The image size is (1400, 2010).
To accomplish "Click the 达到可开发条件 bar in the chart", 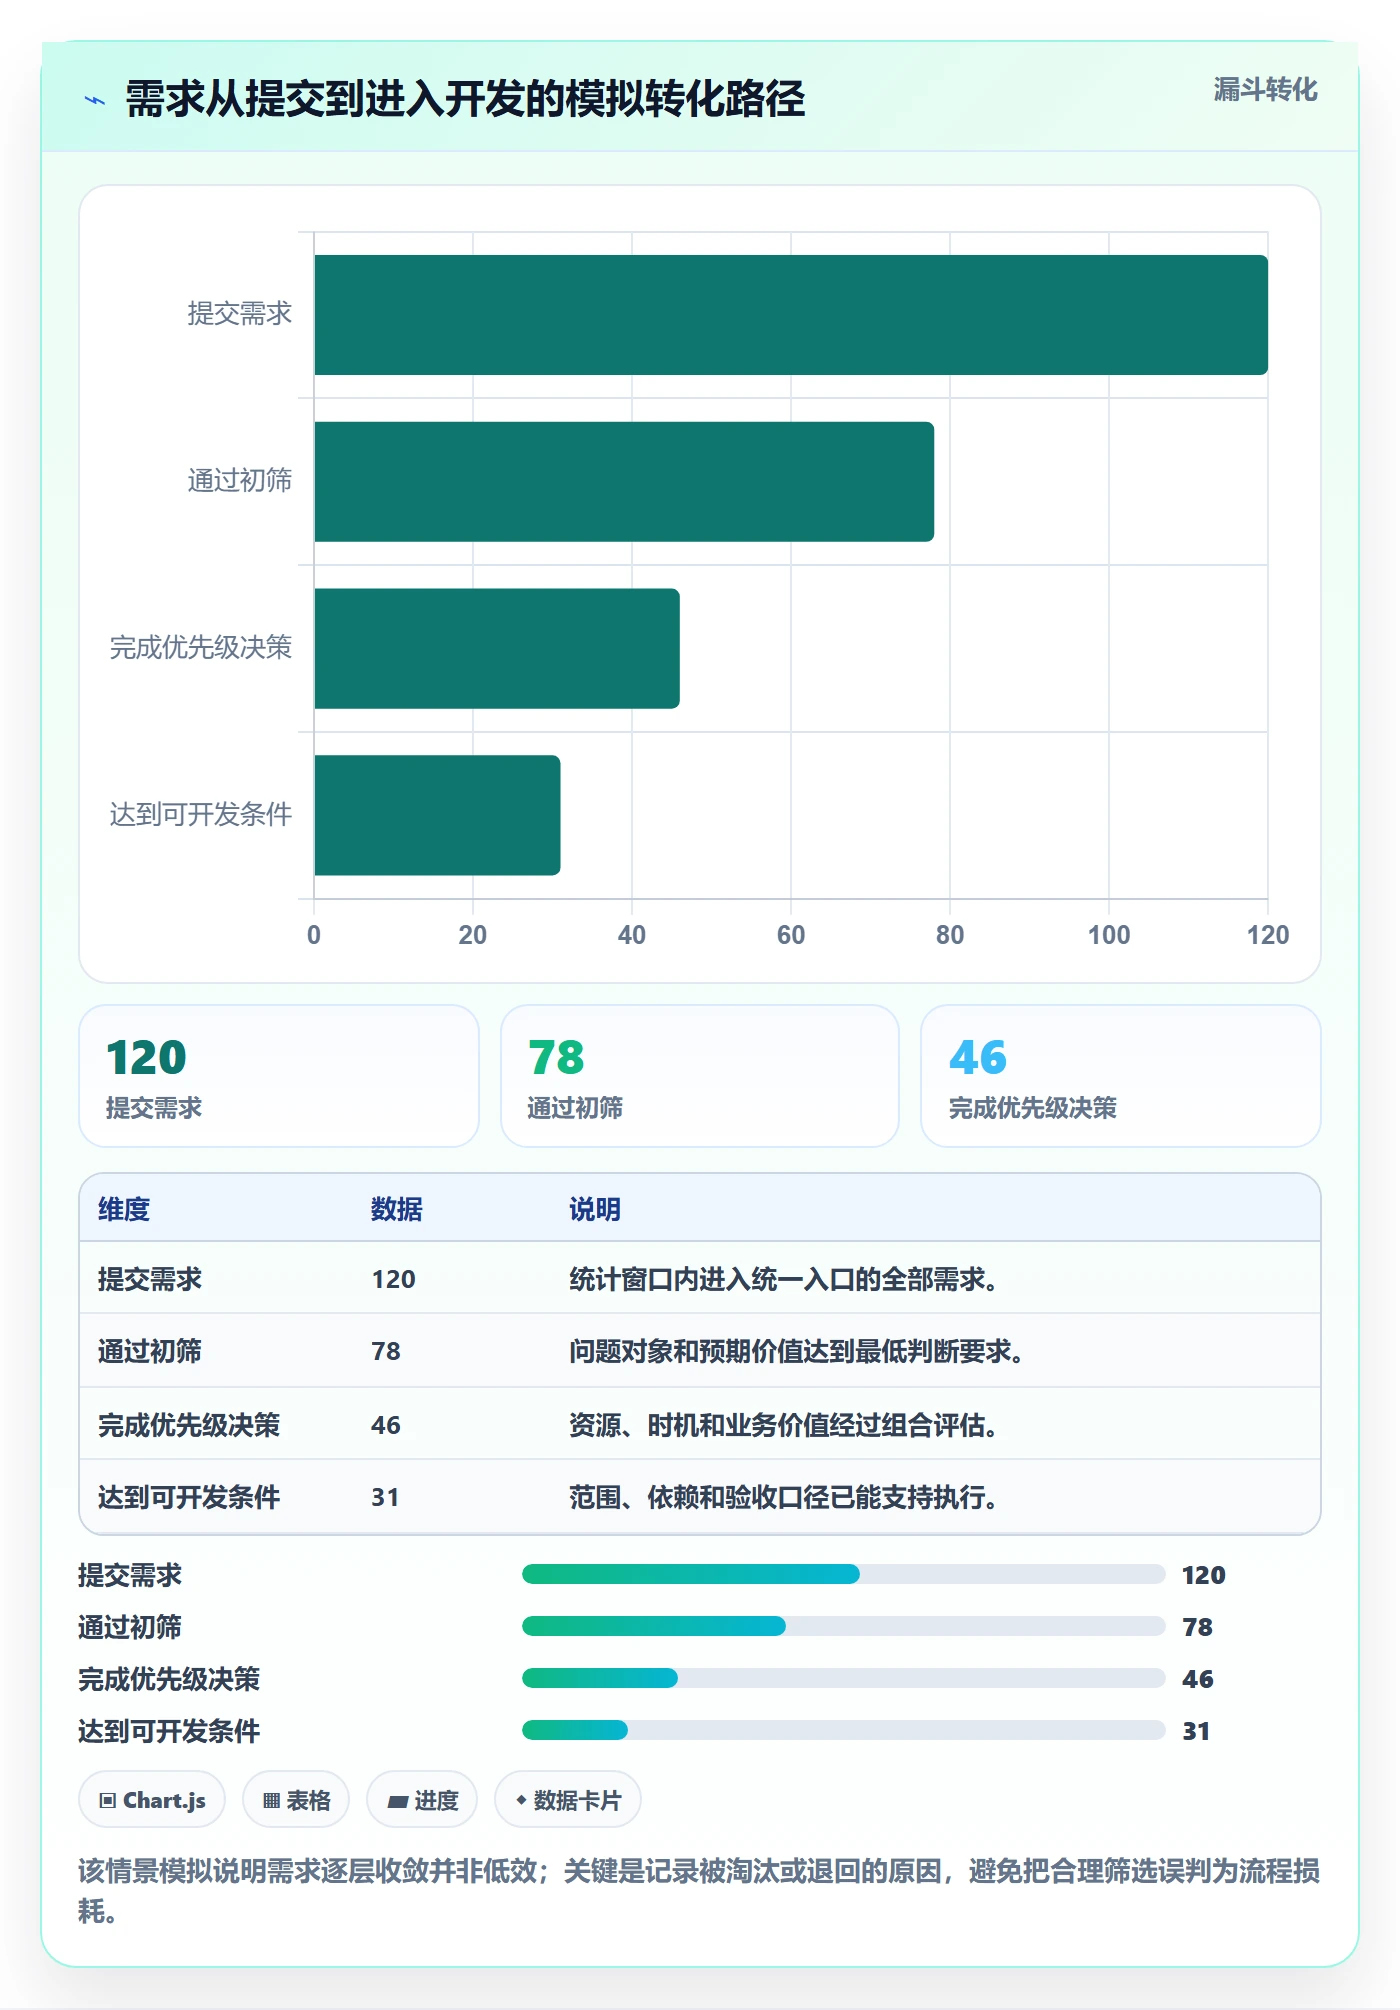I will tap(437, 815).
